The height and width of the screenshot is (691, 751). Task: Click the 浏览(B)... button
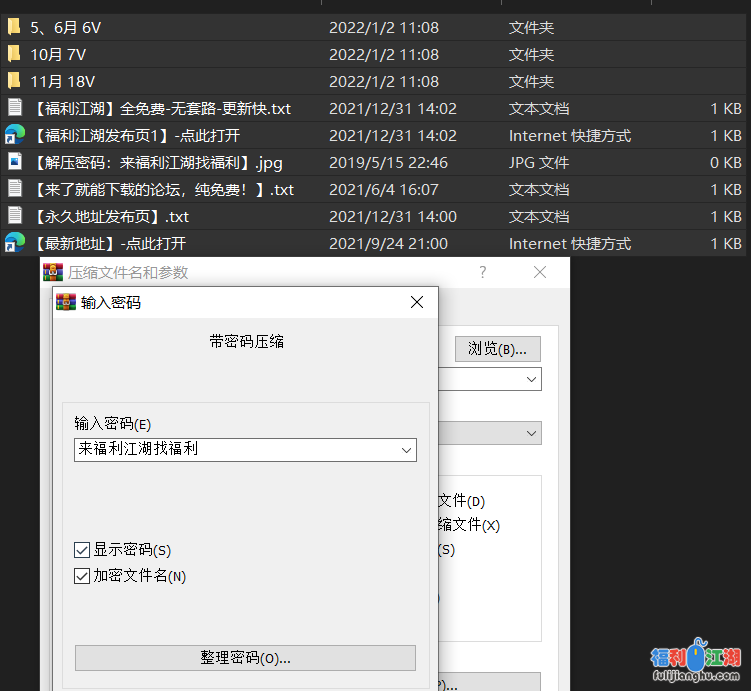497,348
